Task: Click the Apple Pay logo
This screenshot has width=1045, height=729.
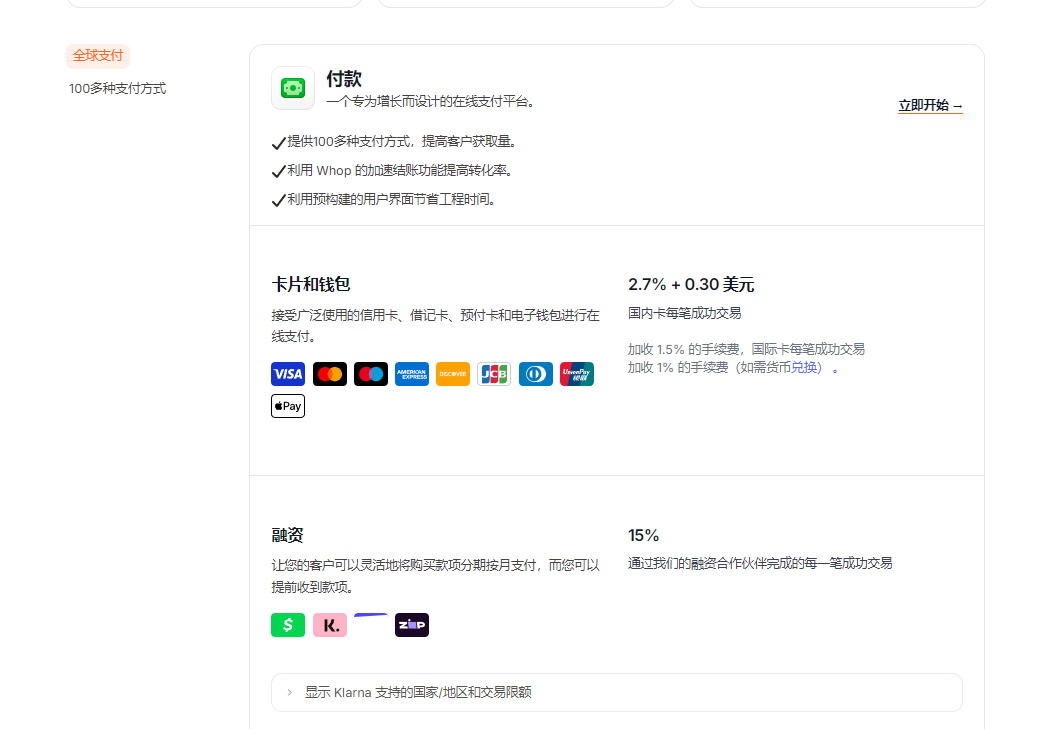Action: click(288, 406)
